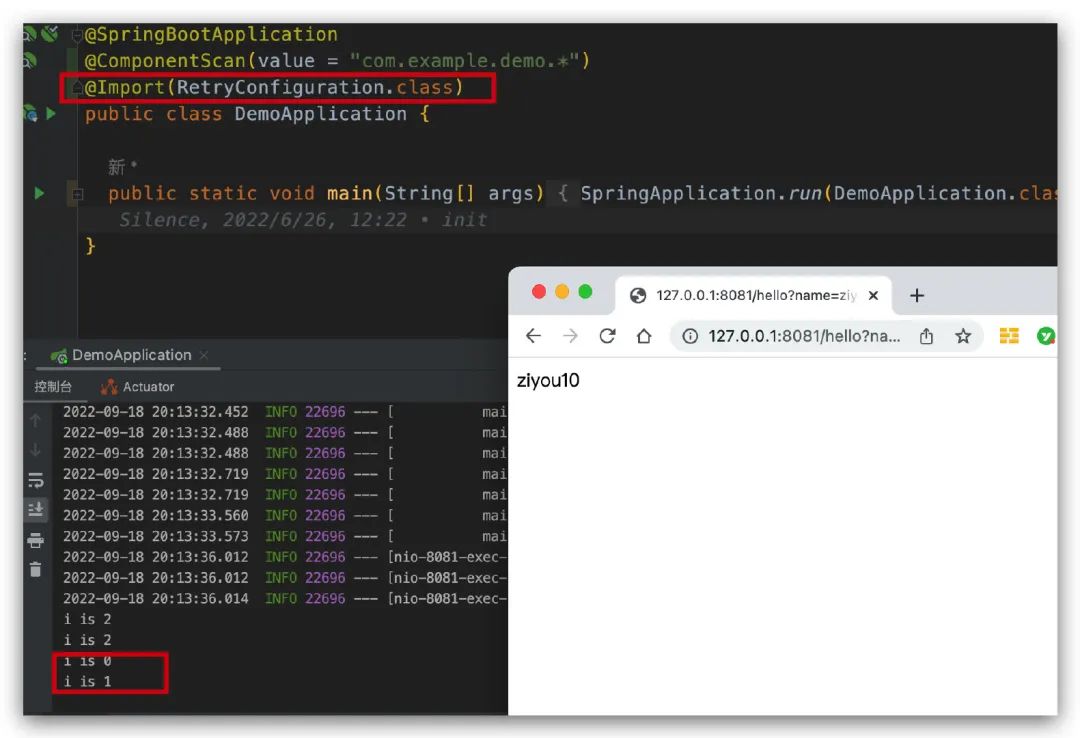1080x738 pixels.
Task: Go forward in the browser
Action: click(x=570, y=336)
